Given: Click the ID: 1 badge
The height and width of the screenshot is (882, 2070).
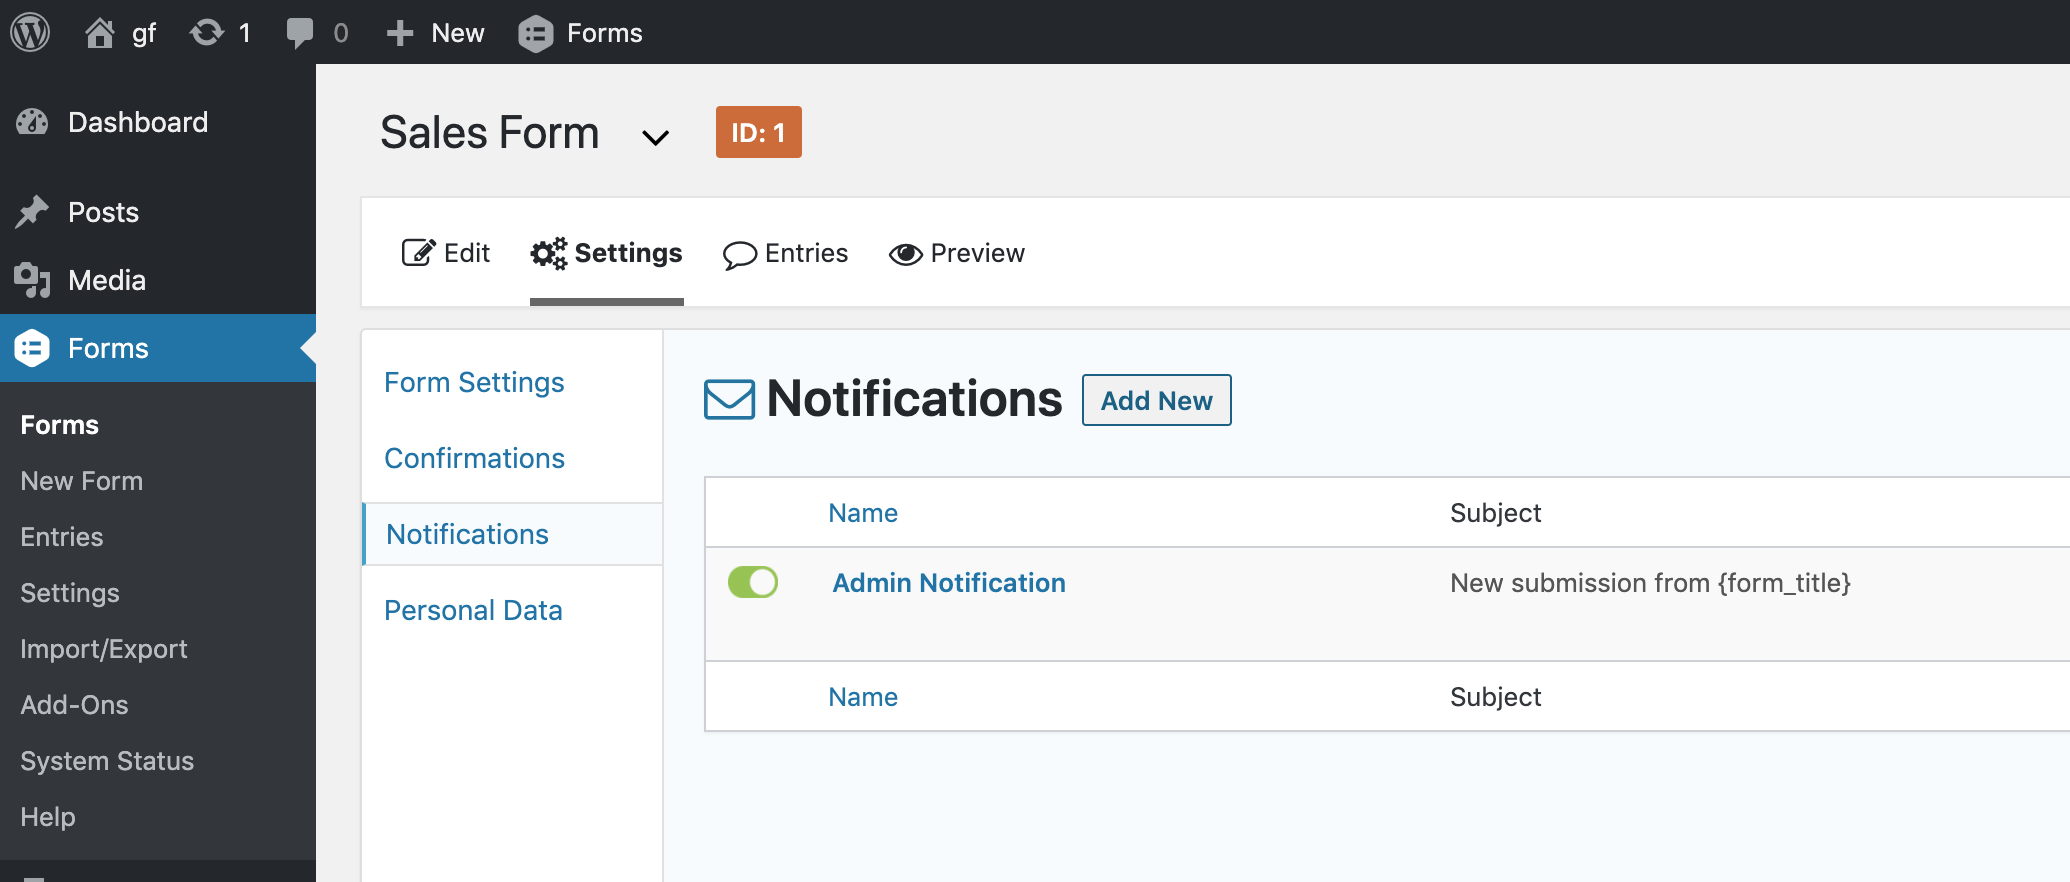Looking at the screenshot, I should coord(759,132).
